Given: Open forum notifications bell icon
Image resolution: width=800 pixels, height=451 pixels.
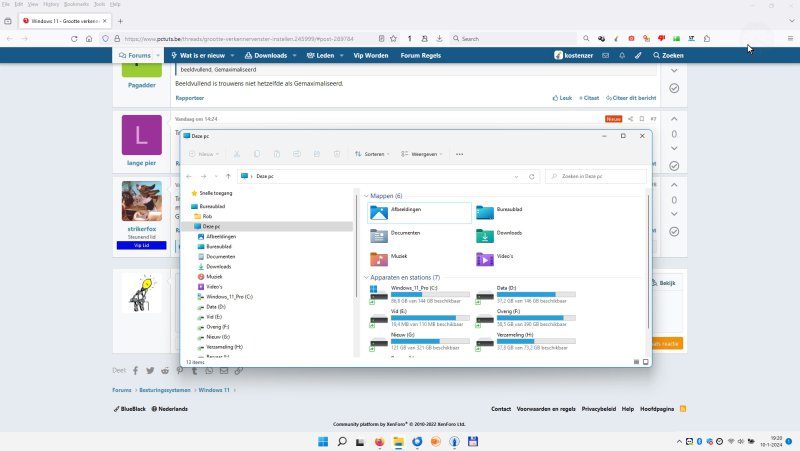Looking at the screenshot, I should pyautogui.click(x=622, y=55).
